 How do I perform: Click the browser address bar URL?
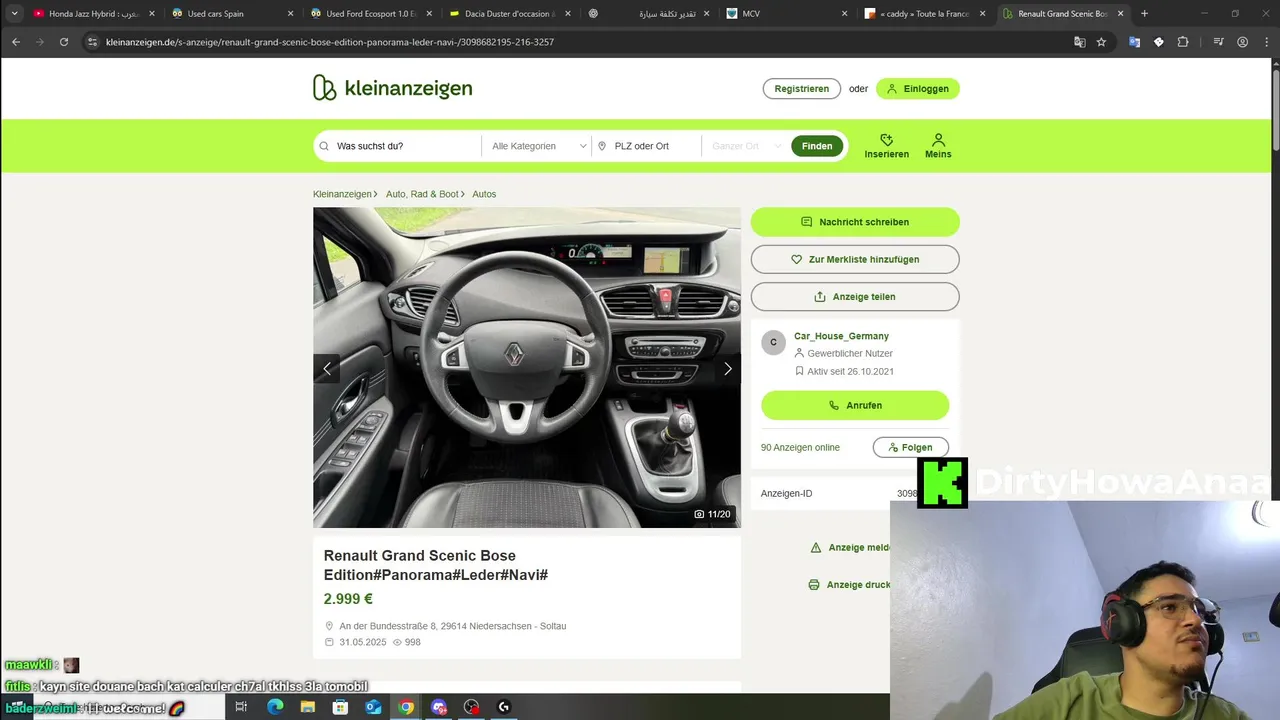point(330,42)
